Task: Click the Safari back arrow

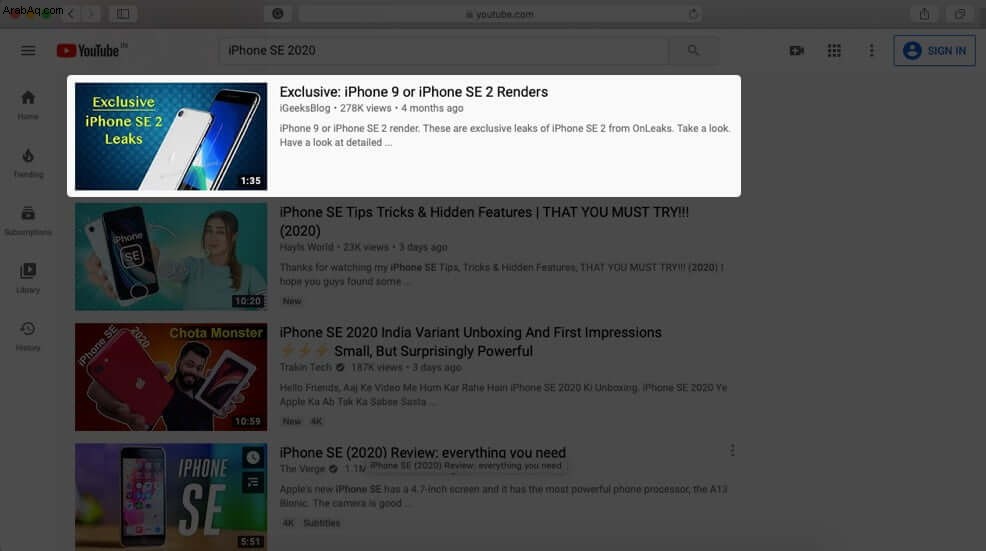Action: (71, 13)
